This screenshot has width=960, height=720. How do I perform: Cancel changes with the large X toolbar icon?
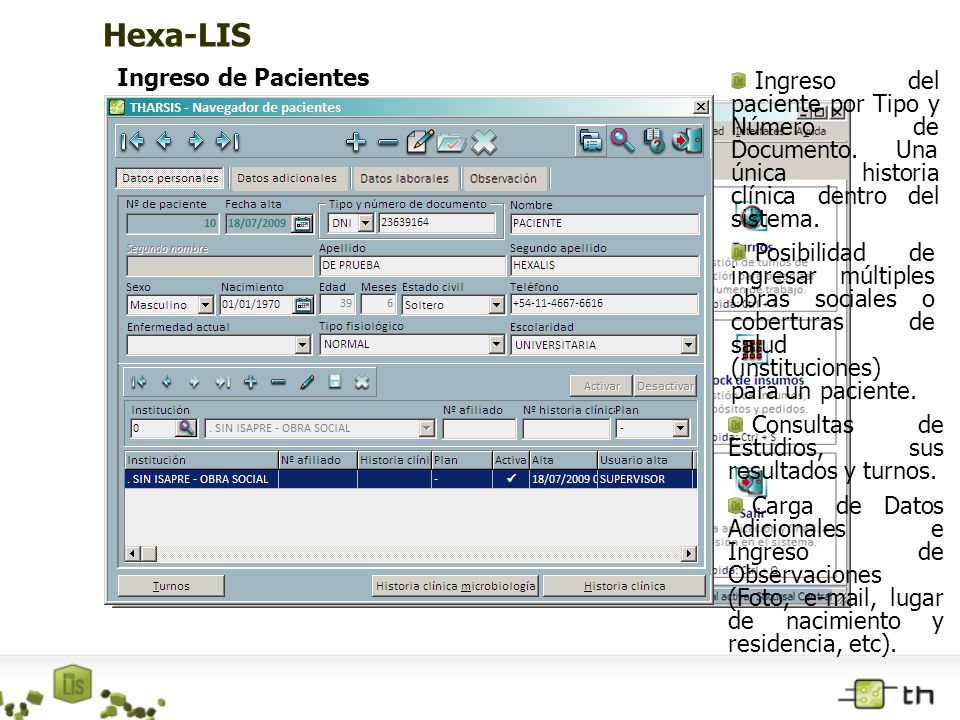point(484,142)
